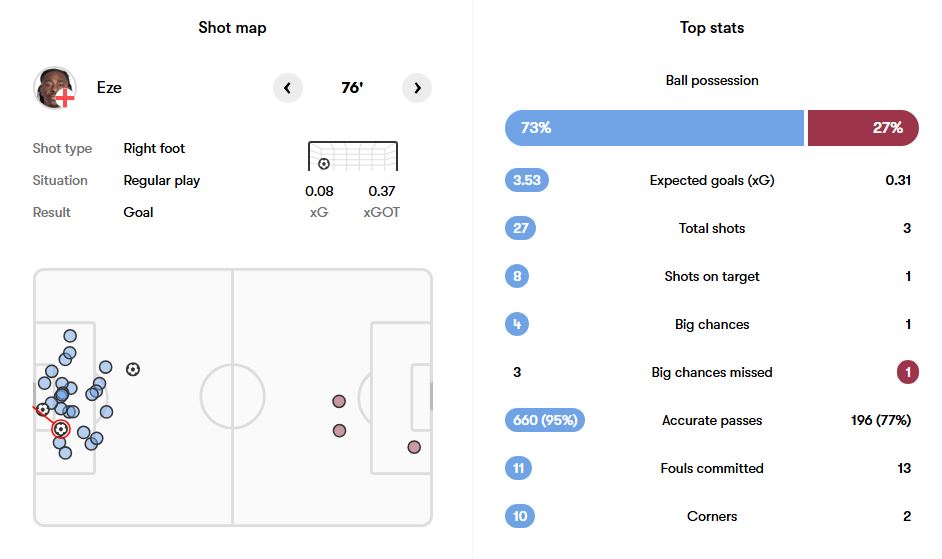
Task: Click Eze's player avatar photo
Action: point(55,88)
